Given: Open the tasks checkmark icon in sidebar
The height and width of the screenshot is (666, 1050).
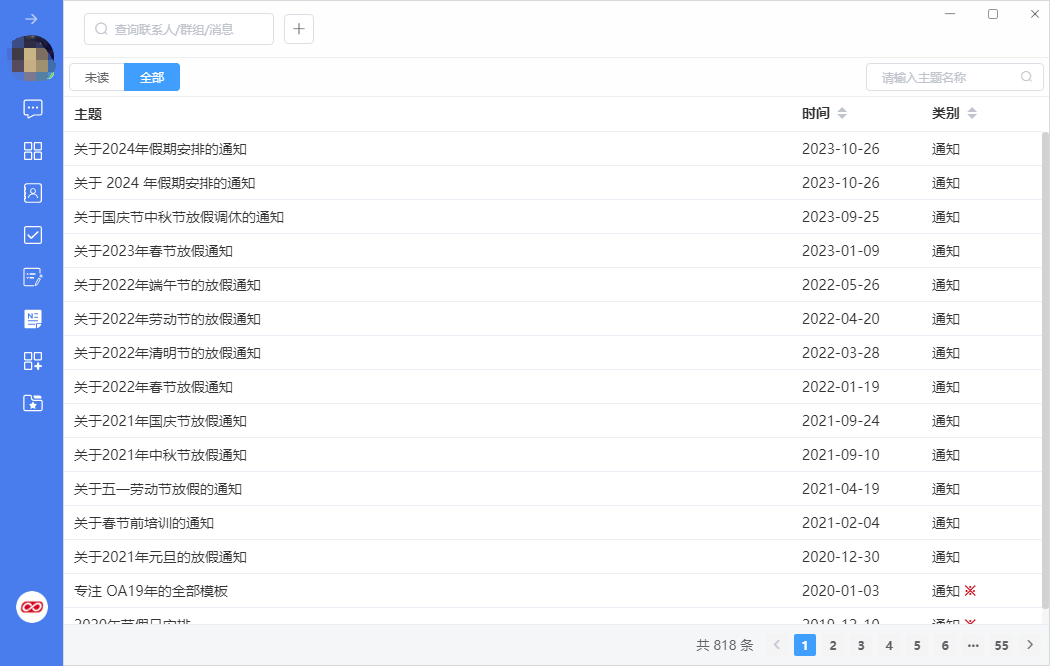Looking at the screenshot, I should [32, 235].
